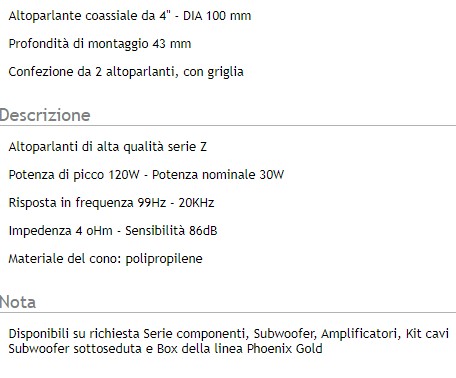The width and height of the screenshot is (456, 378).
Task: Click the 20KHz frequency value
Action: tap(196, 203)
